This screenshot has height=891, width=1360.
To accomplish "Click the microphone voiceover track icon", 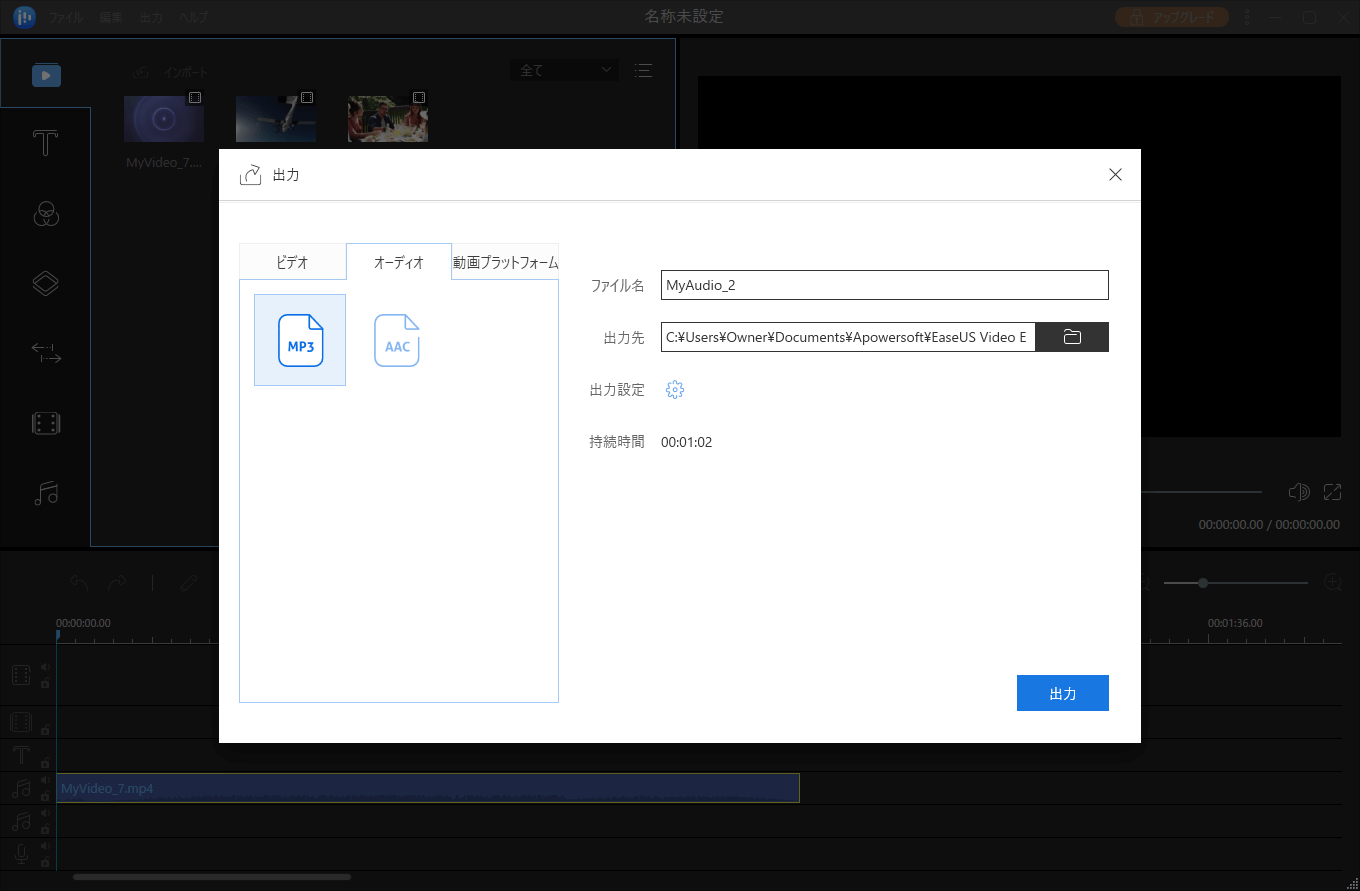I will pos(21,854).
